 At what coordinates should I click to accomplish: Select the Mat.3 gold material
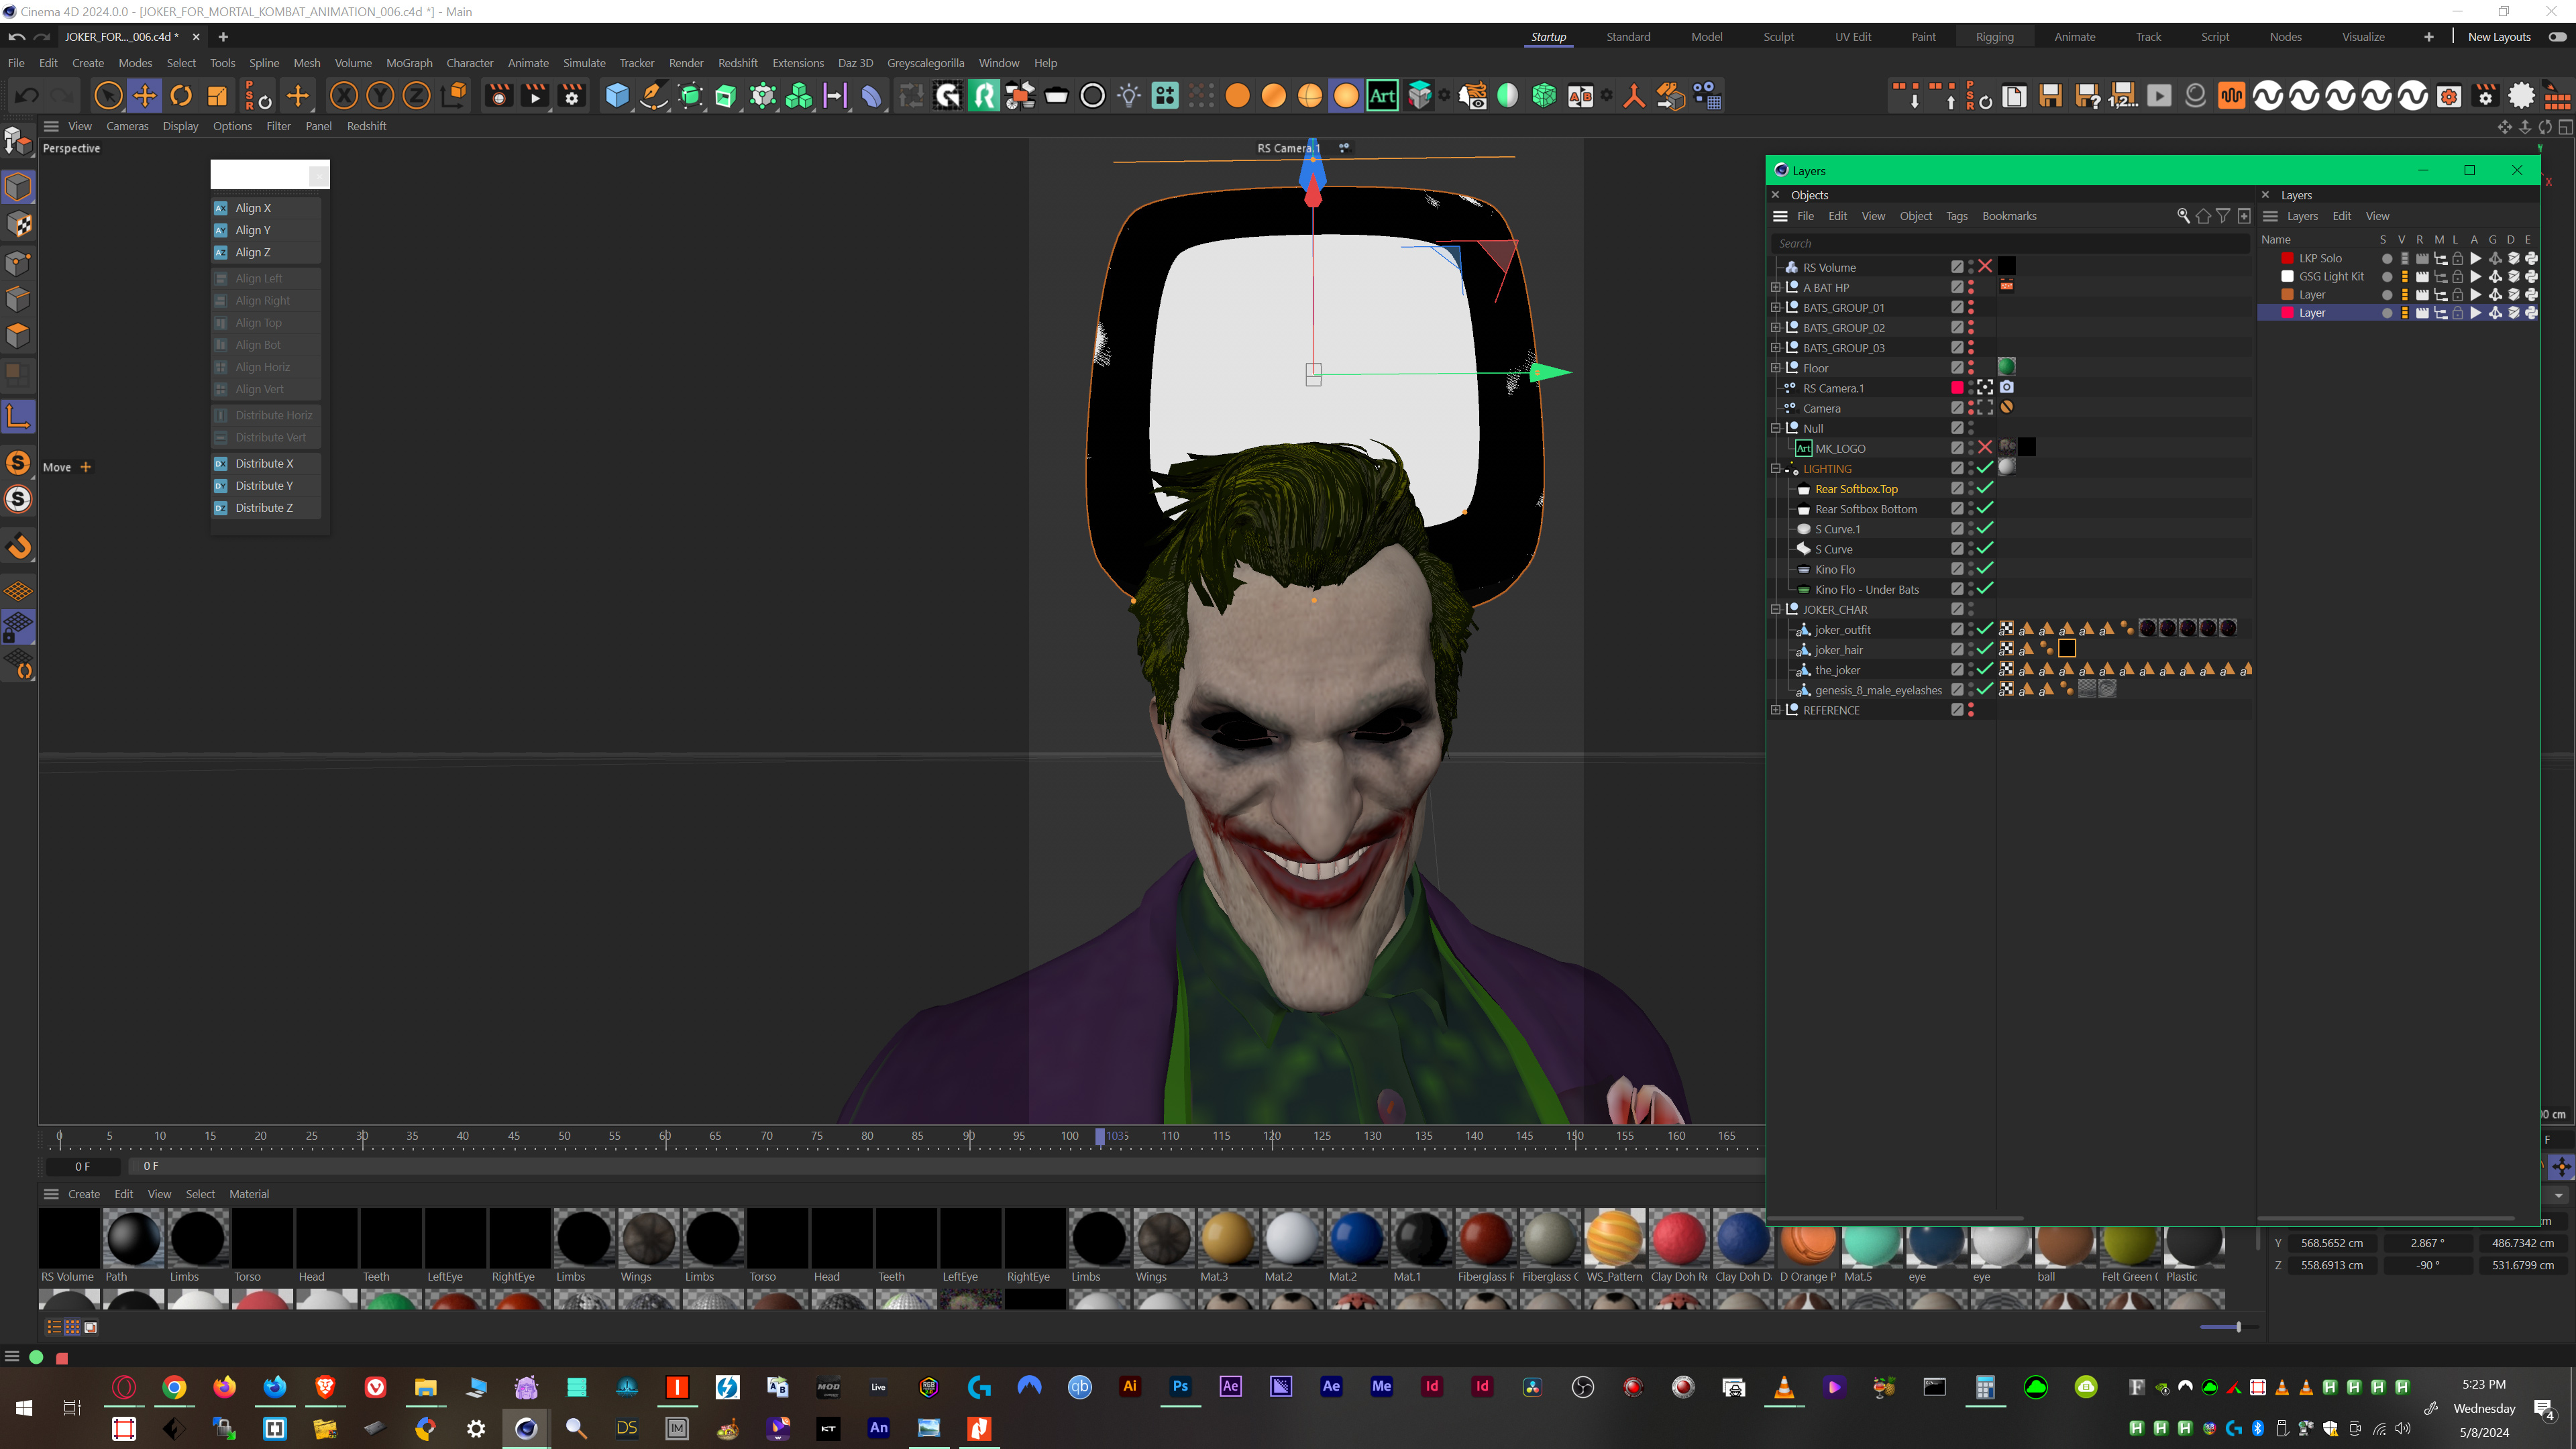[x=1228, y=1238]
